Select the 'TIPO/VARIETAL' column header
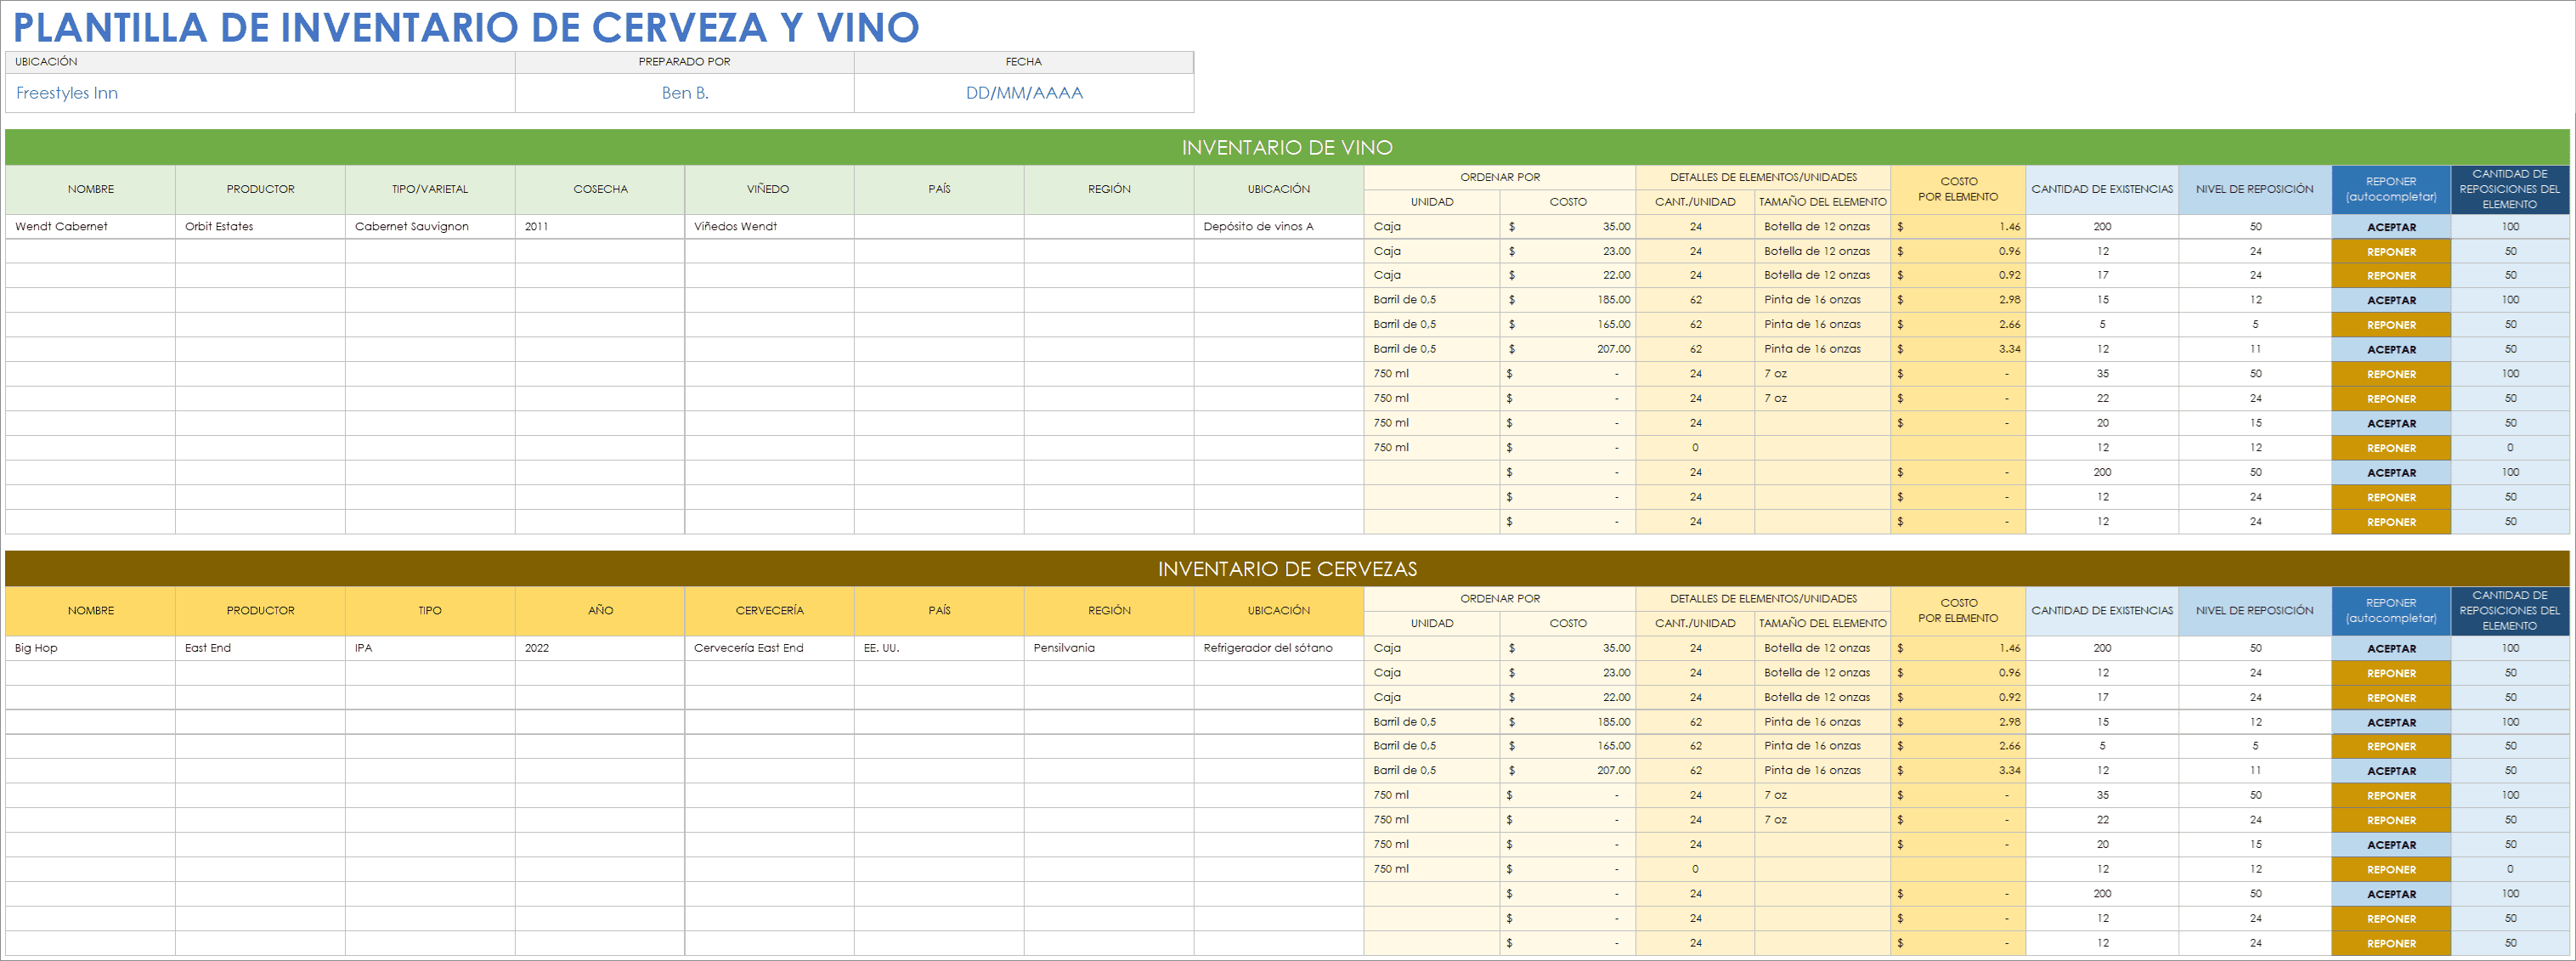Image resolution: width=2576 pixels, height=961 pixels. click(430, 190)
